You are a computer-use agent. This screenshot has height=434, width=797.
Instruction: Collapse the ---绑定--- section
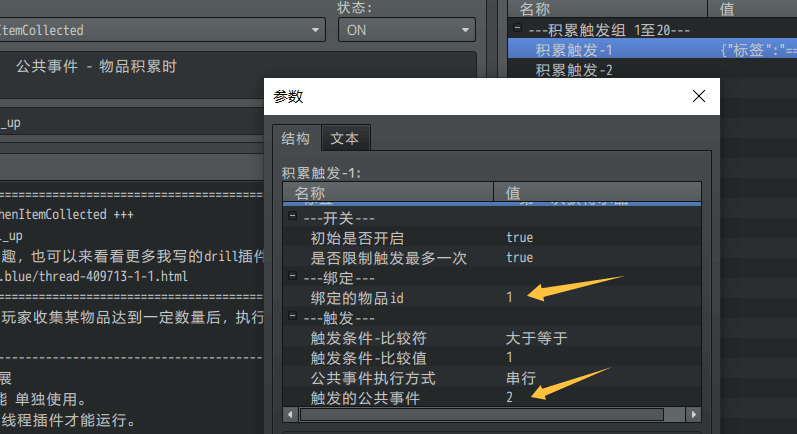(x=292, y=278)
